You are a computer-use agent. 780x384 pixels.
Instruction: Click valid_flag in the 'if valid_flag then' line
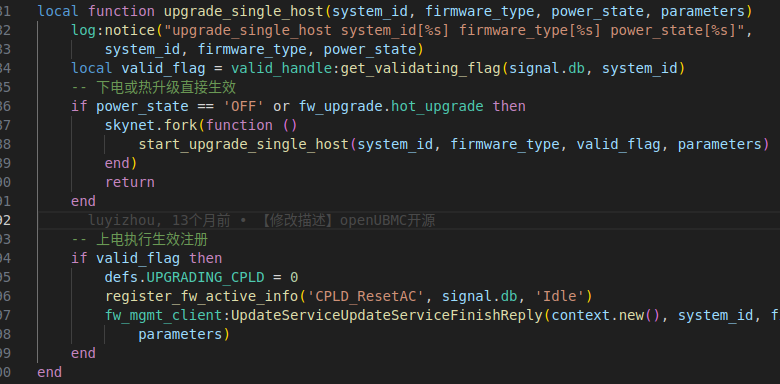(138, 258)
